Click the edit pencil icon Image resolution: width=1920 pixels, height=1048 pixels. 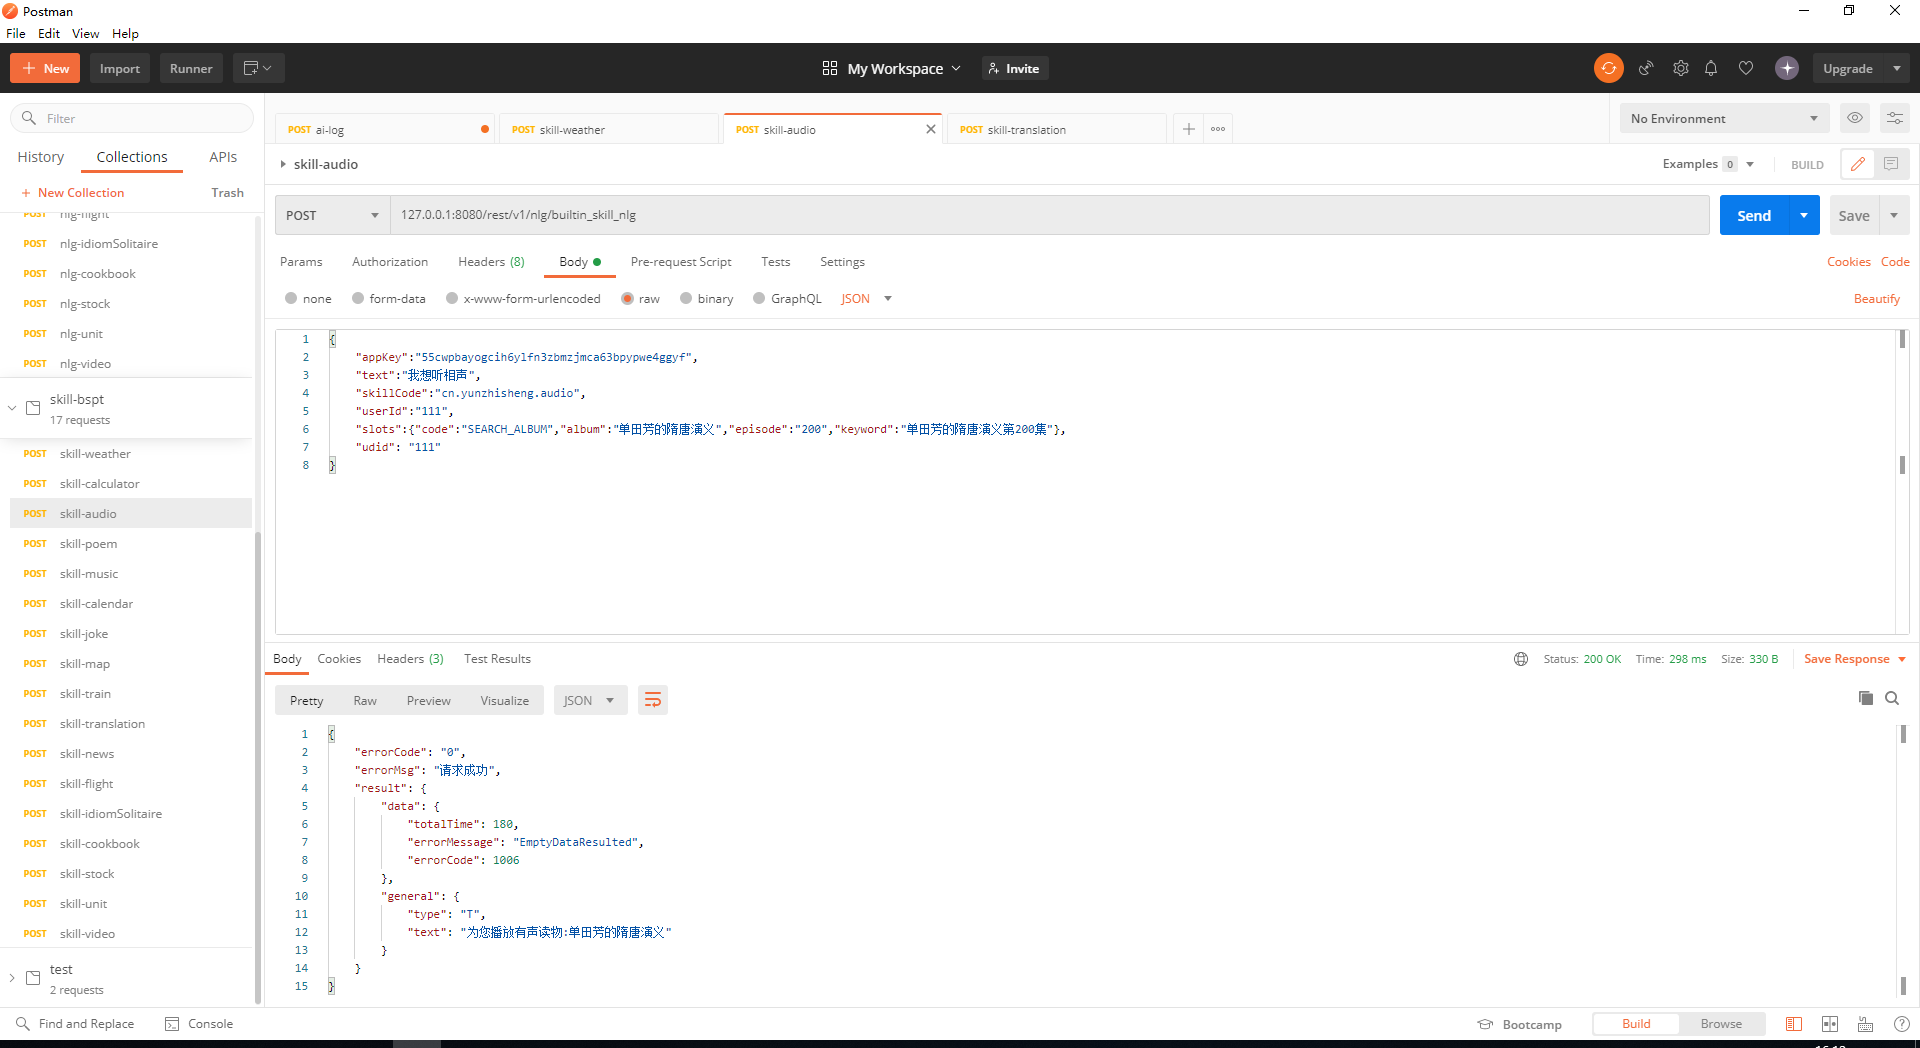click(1858, 164)
